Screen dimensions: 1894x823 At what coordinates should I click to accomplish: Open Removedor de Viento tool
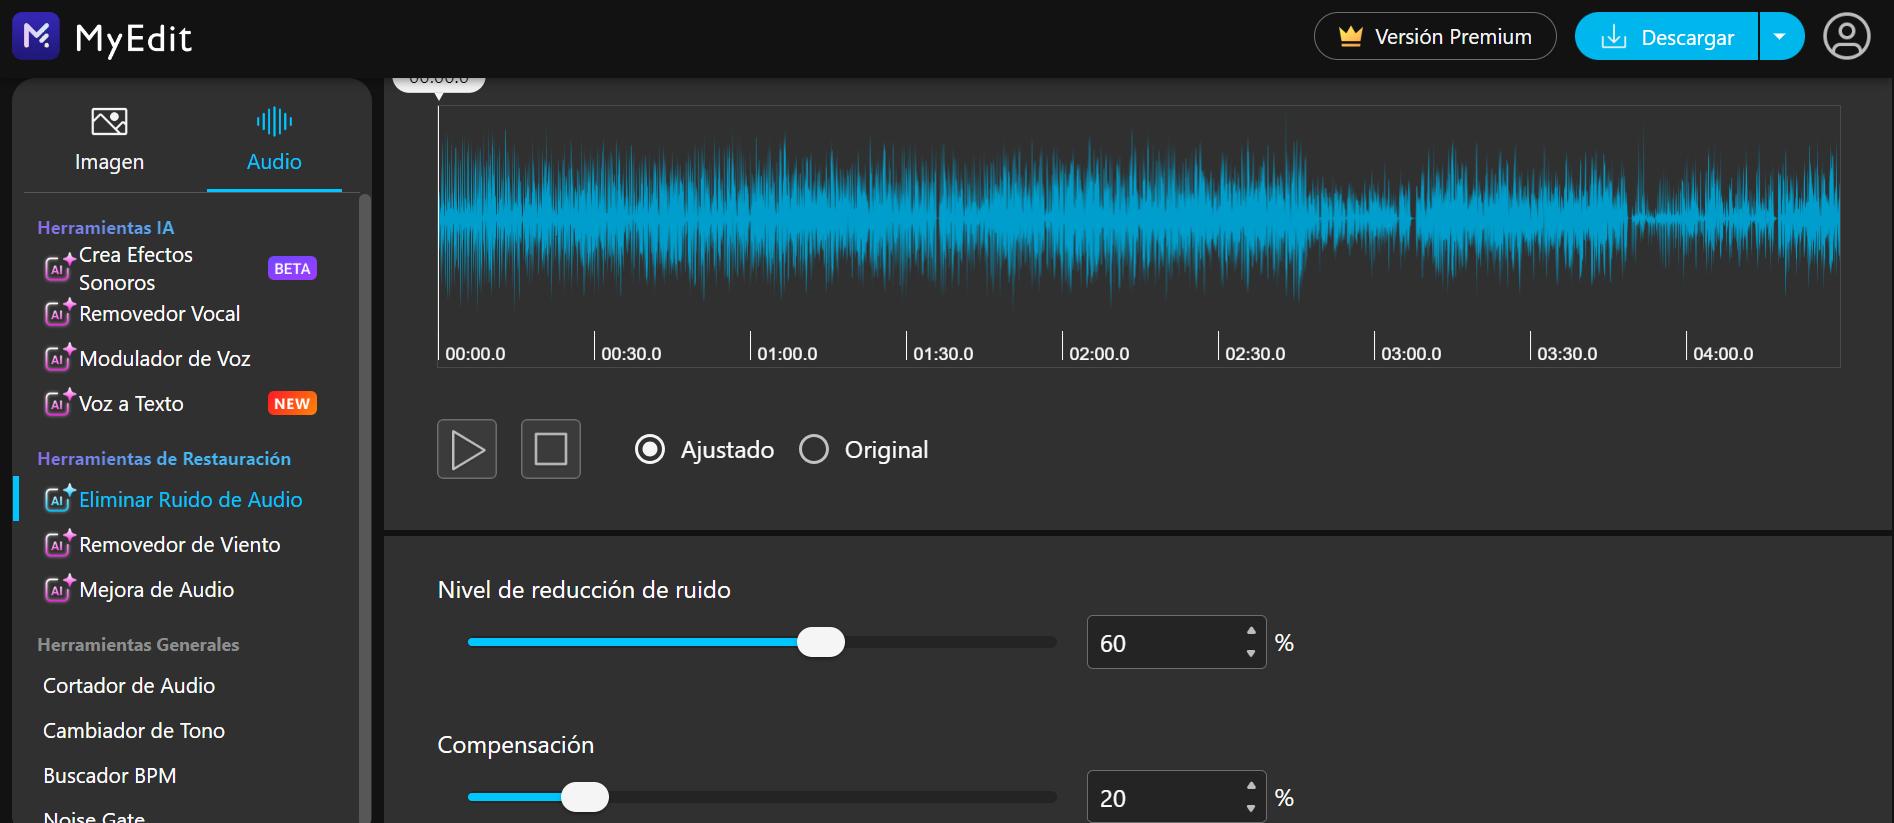pyautogui.click(x=180, y=544)
